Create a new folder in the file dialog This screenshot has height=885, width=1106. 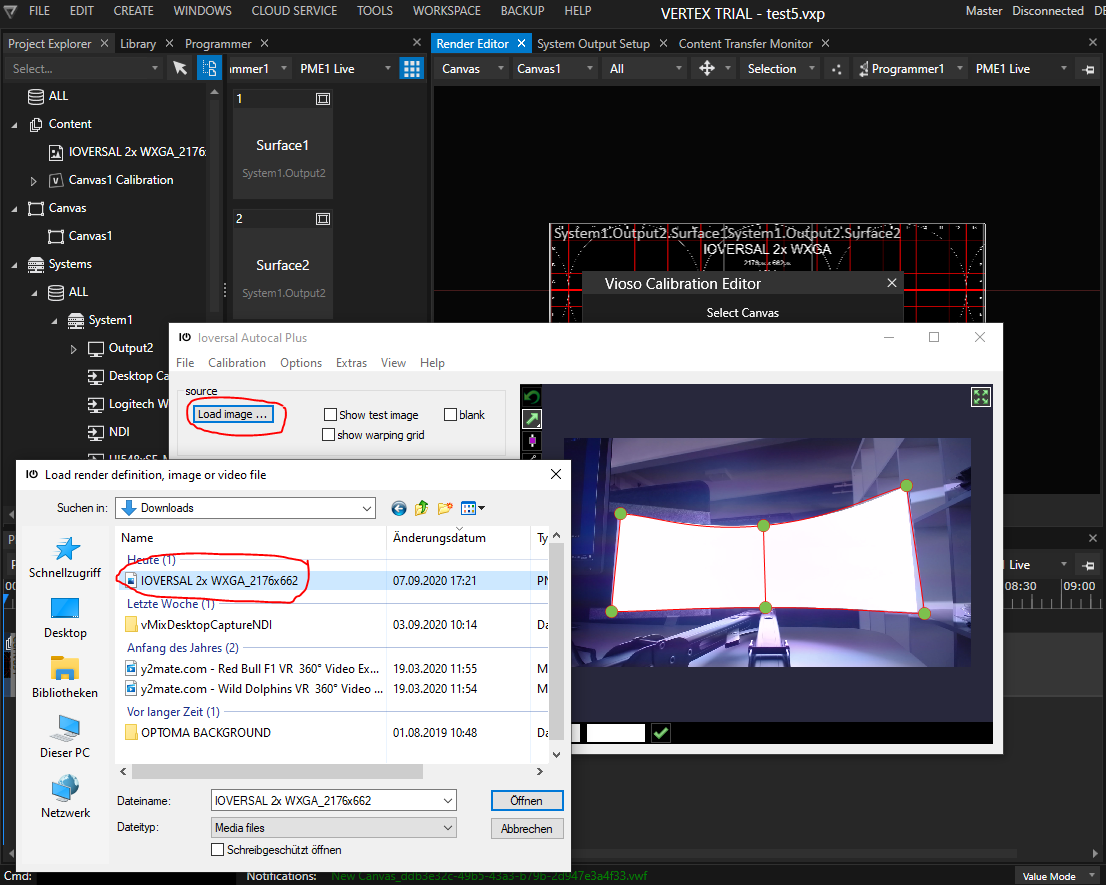point(445,508)
